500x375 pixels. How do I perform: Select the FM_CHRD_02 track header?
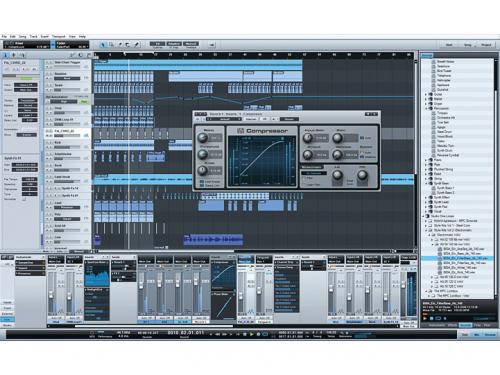coord(67,133)
